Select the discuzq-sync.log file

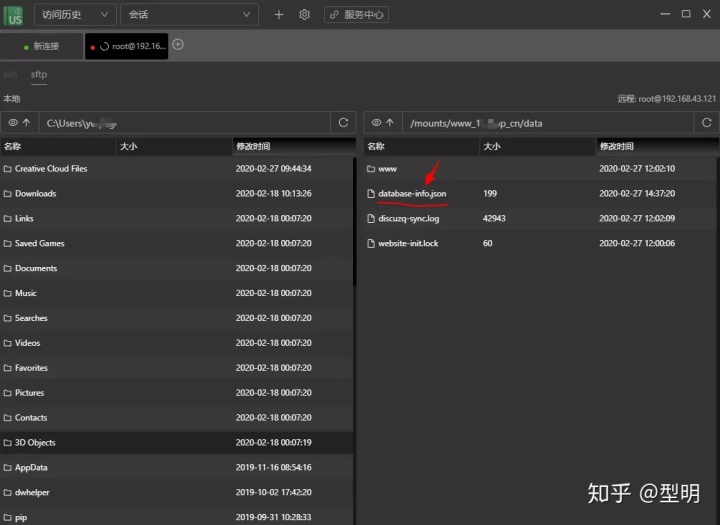(x=540, y=218)
